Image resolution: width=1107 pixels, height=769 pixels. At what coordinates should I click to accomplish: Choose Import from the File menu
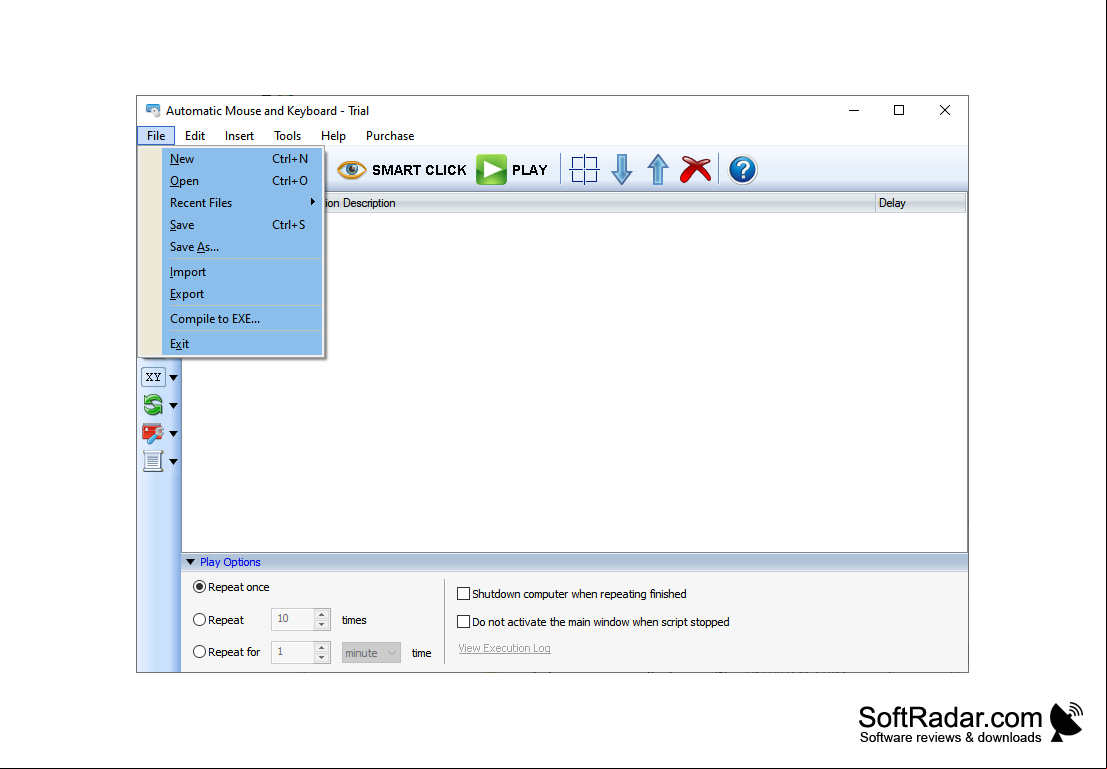[241, 272]
